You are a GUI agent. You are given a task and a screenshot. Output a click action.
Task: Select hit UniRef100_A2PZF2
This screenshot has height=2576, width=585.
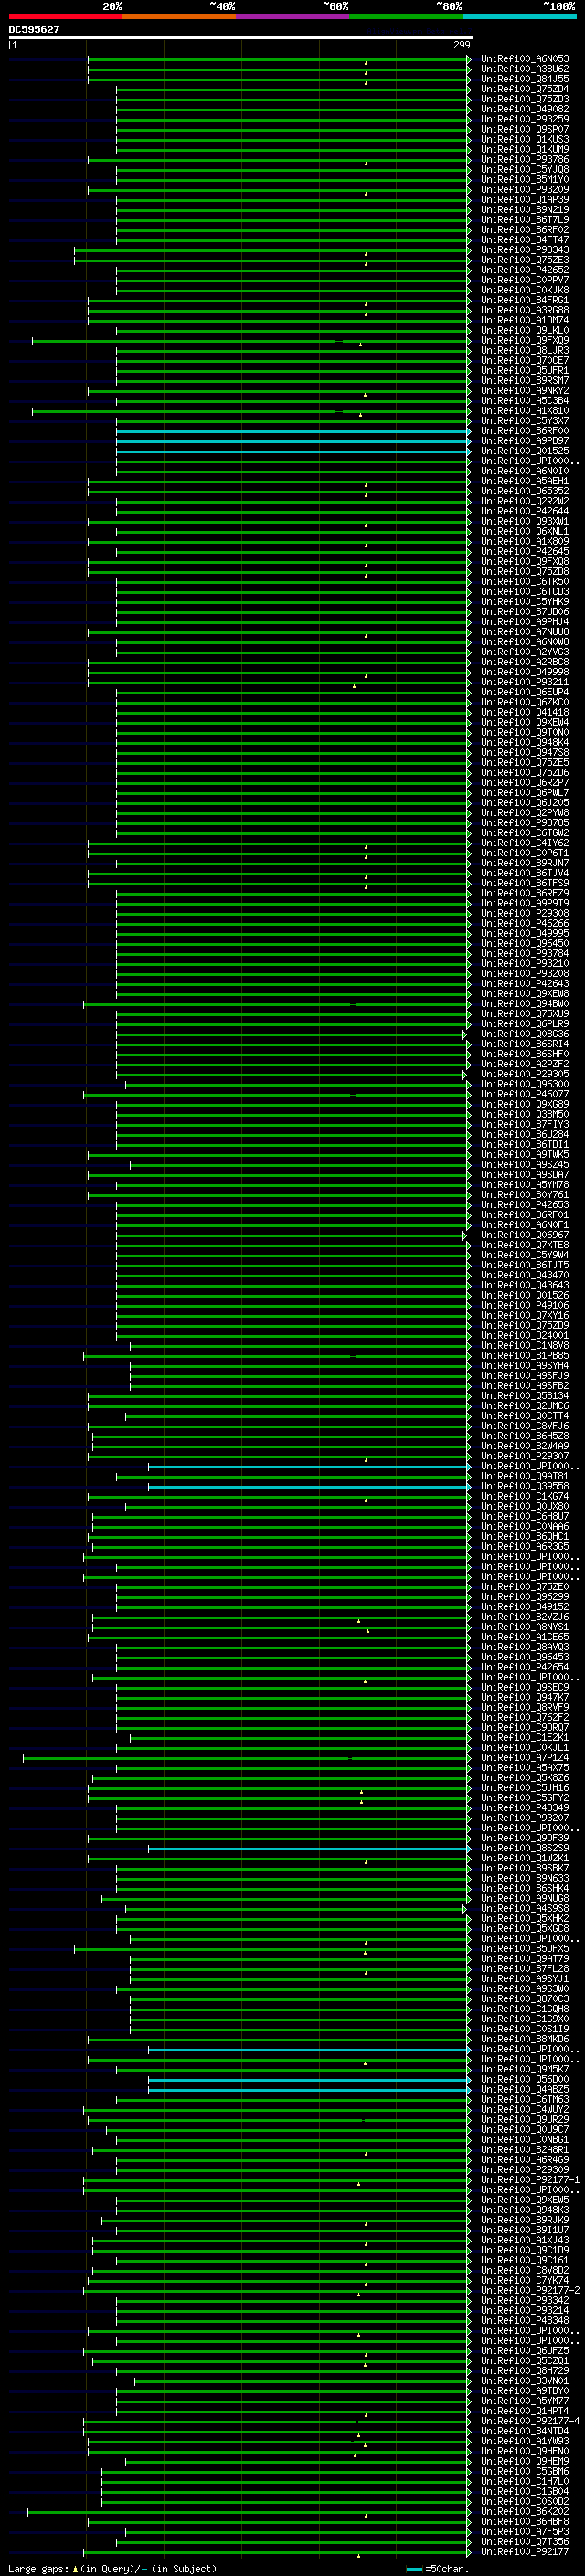coord(525,1064)
